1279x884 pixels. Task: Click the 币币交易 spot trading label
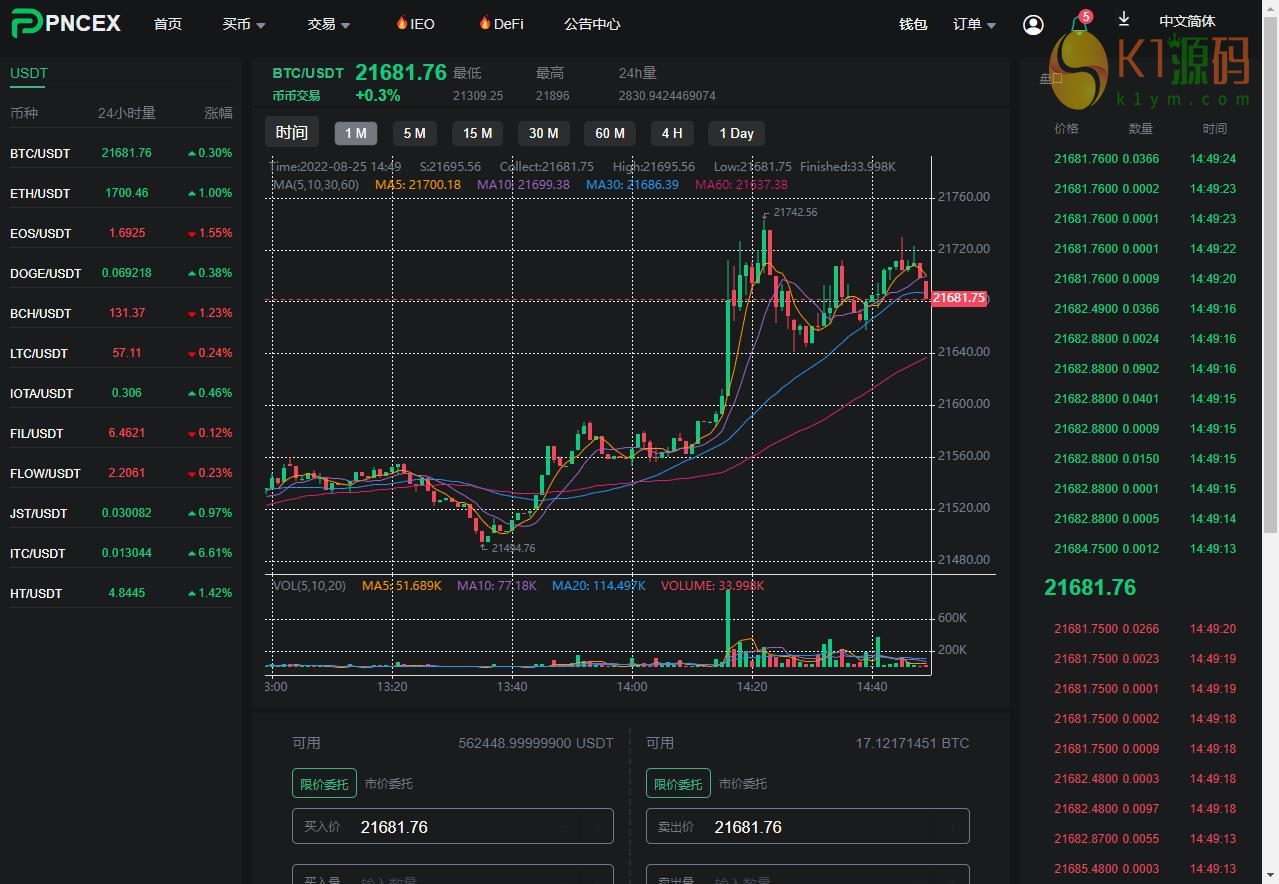click(296, 96)
